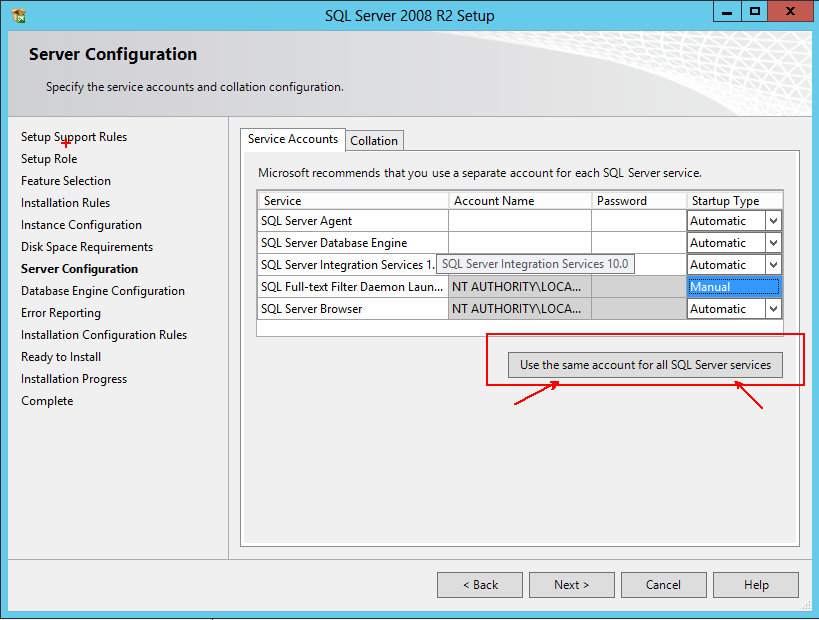
Task: Click Database Engine Configuration step
Action: click(x=103, y=291)
